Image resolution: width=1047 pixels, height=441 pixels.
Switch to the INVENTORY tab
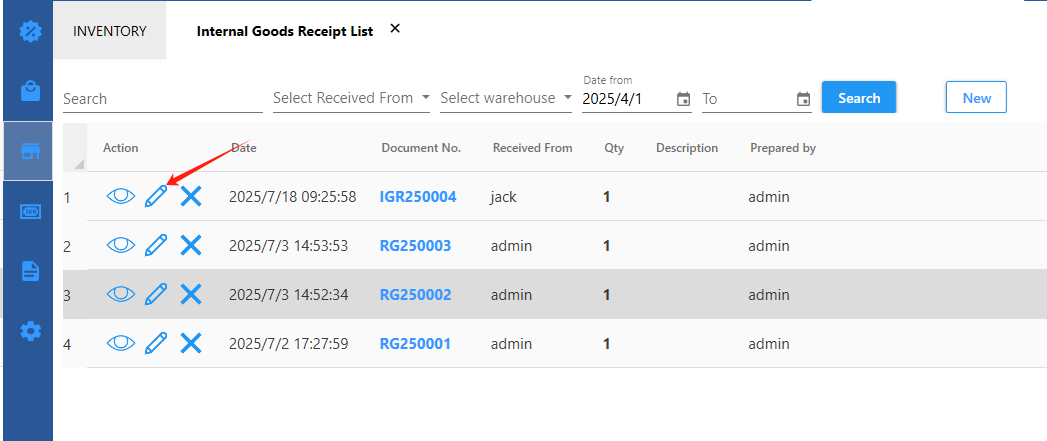coord(110,31)
